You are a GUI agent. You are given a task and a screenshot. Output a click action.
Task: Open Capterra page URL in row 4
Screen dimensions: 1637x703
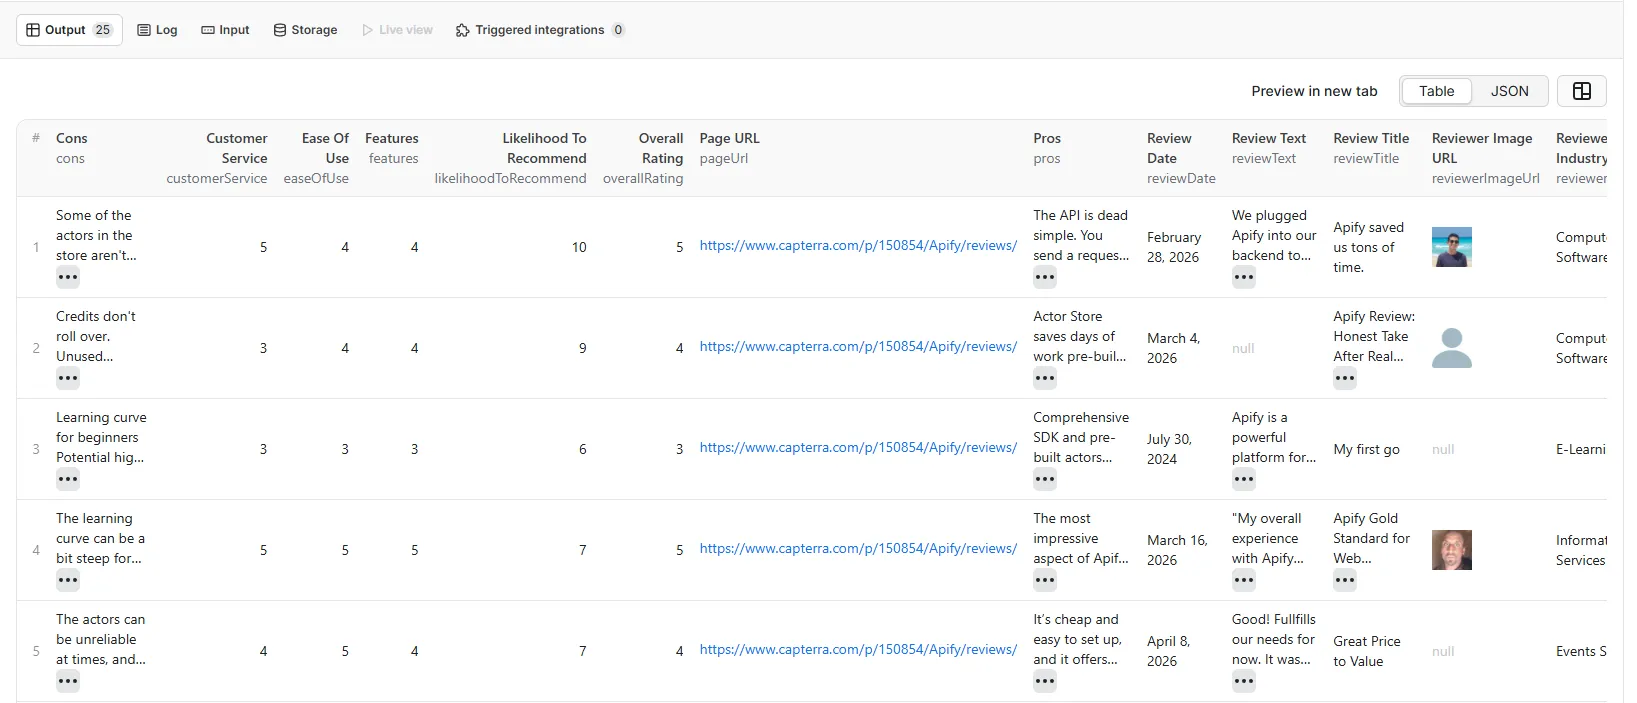click(858, 549)
